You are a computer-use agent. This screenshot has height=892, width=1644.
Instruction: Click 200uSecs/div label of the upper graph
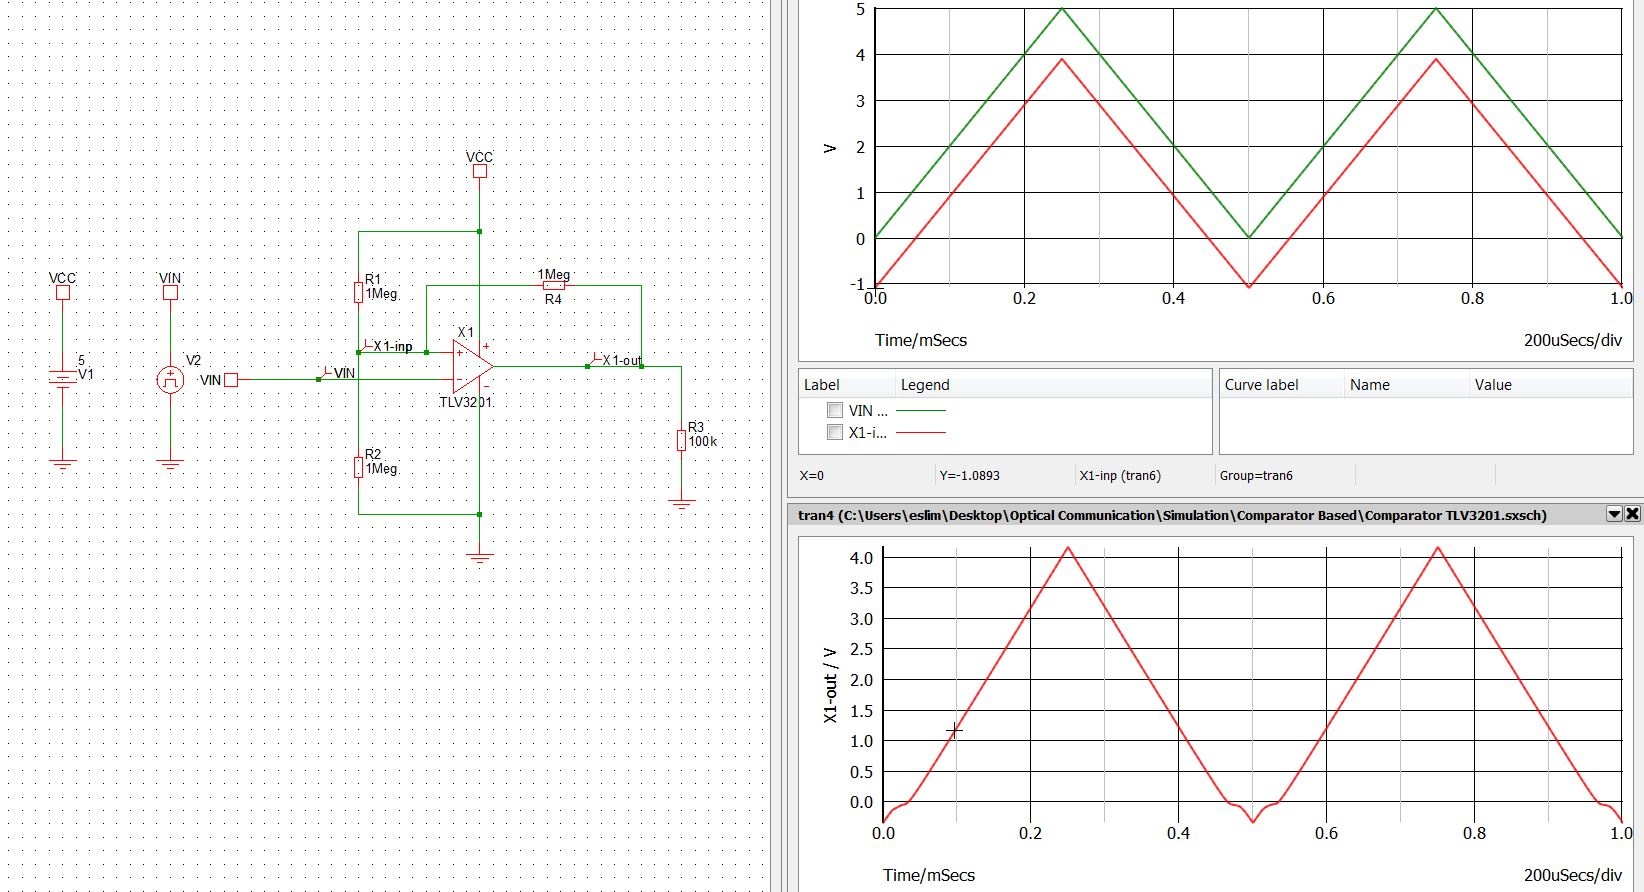point(1573,340)
